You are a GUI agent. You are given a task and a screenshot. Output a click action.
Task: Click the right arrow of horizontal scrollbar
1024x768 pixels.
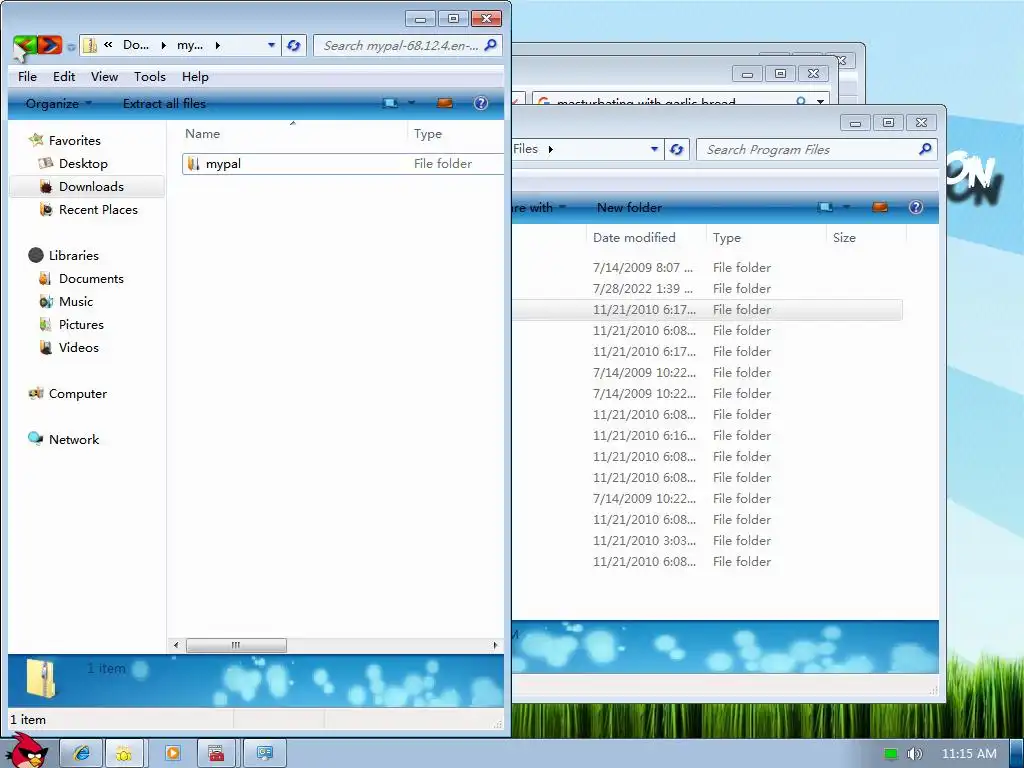[495, 645]
